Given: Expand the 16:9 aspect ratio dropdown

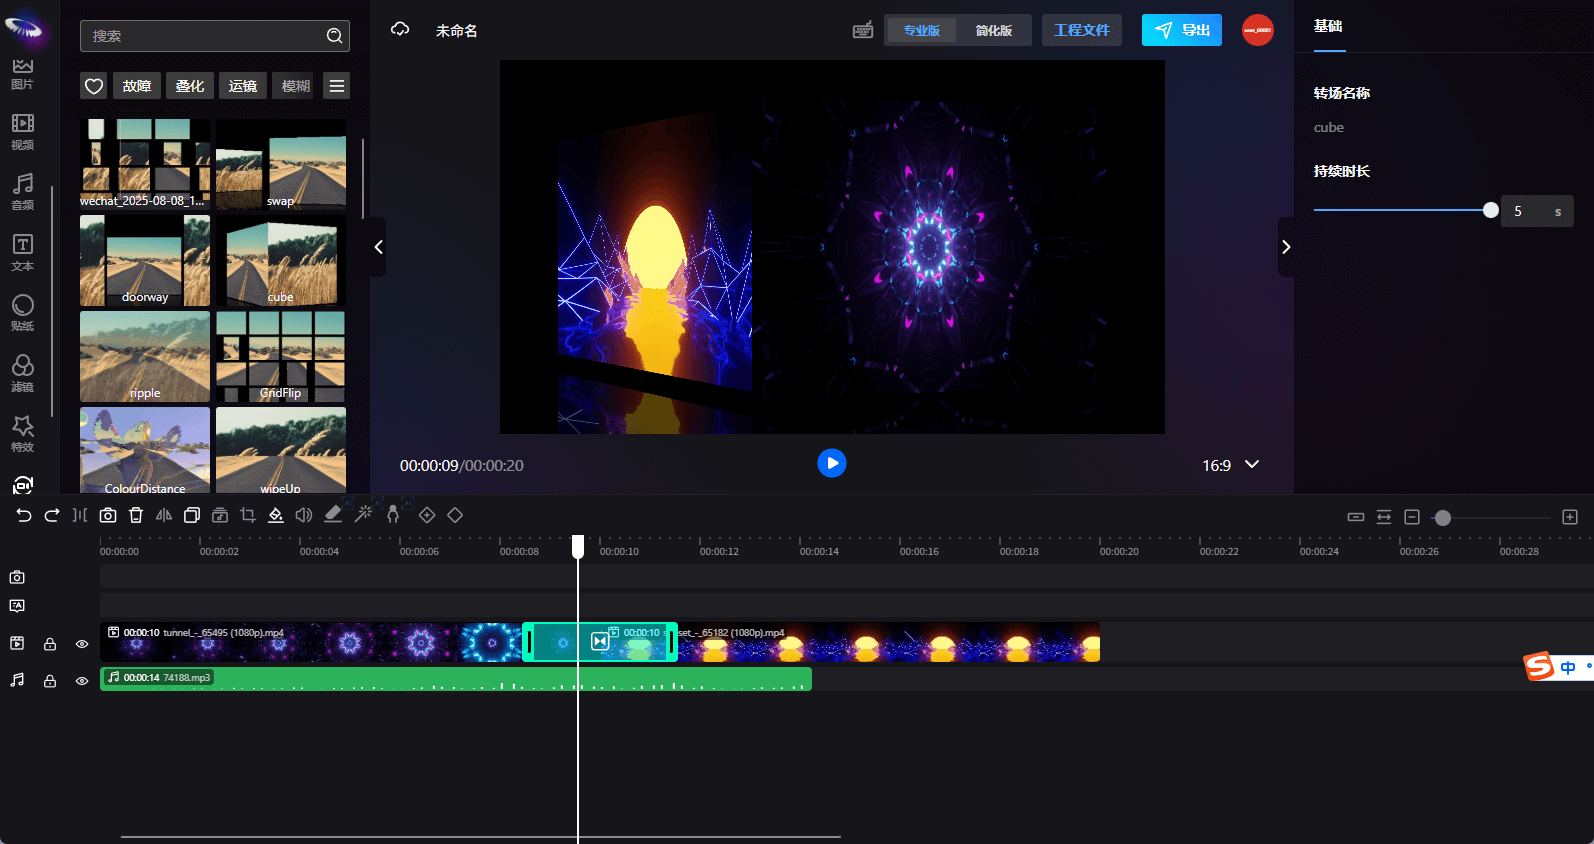Looking at the screenshot, I should (1251, 465).
